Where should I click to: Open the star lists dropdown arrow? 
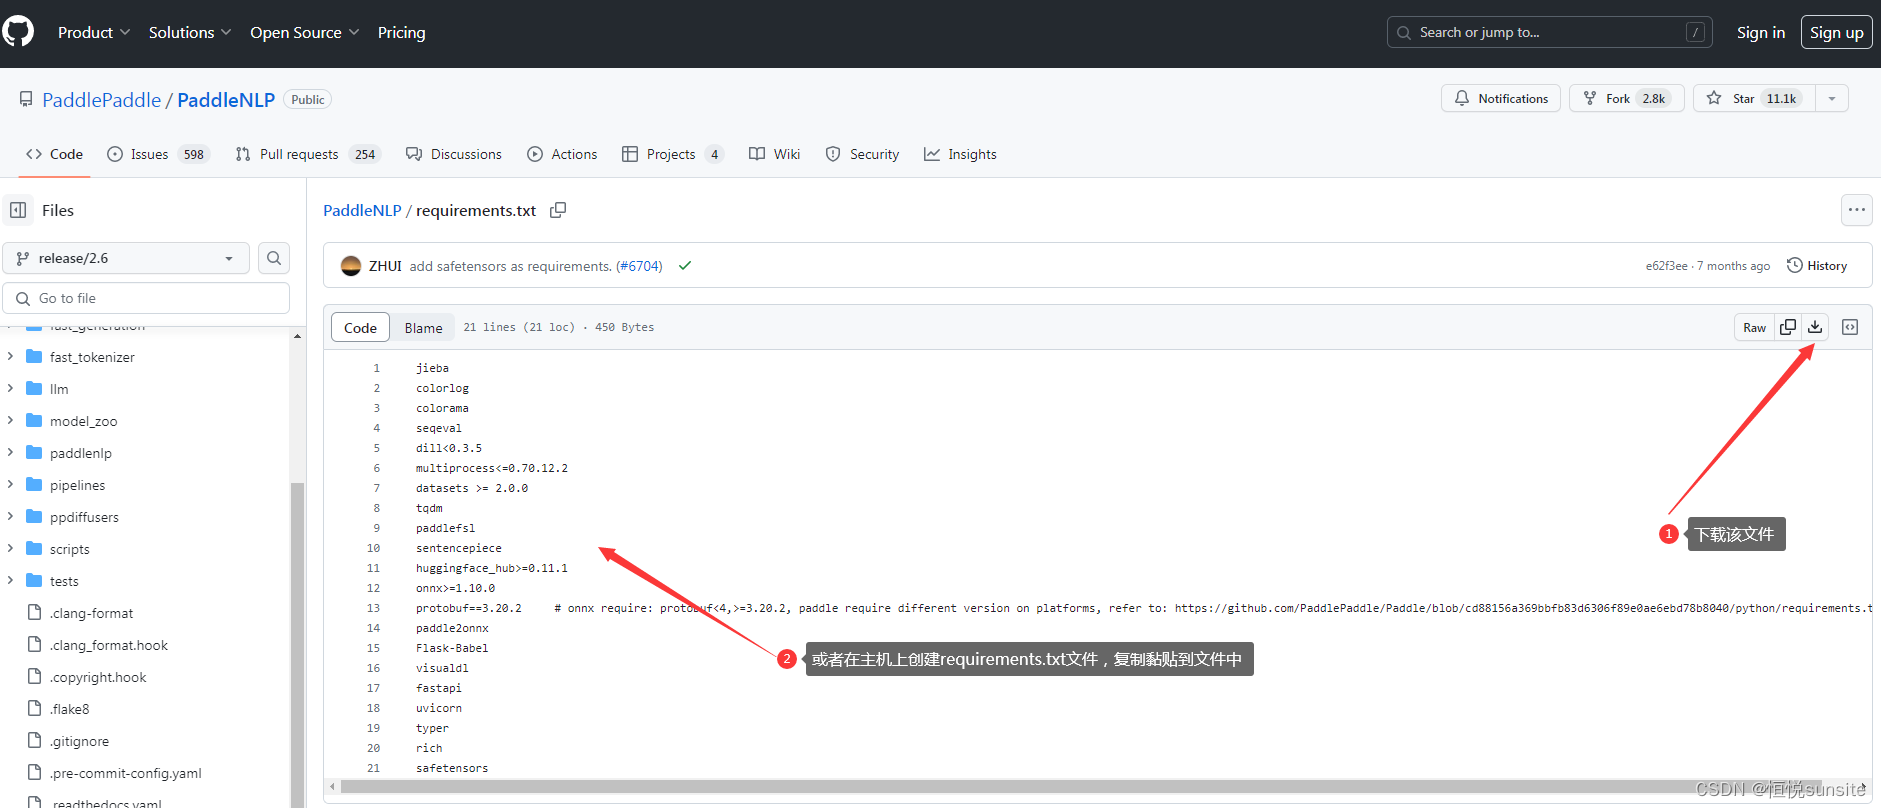[1832, 98]
